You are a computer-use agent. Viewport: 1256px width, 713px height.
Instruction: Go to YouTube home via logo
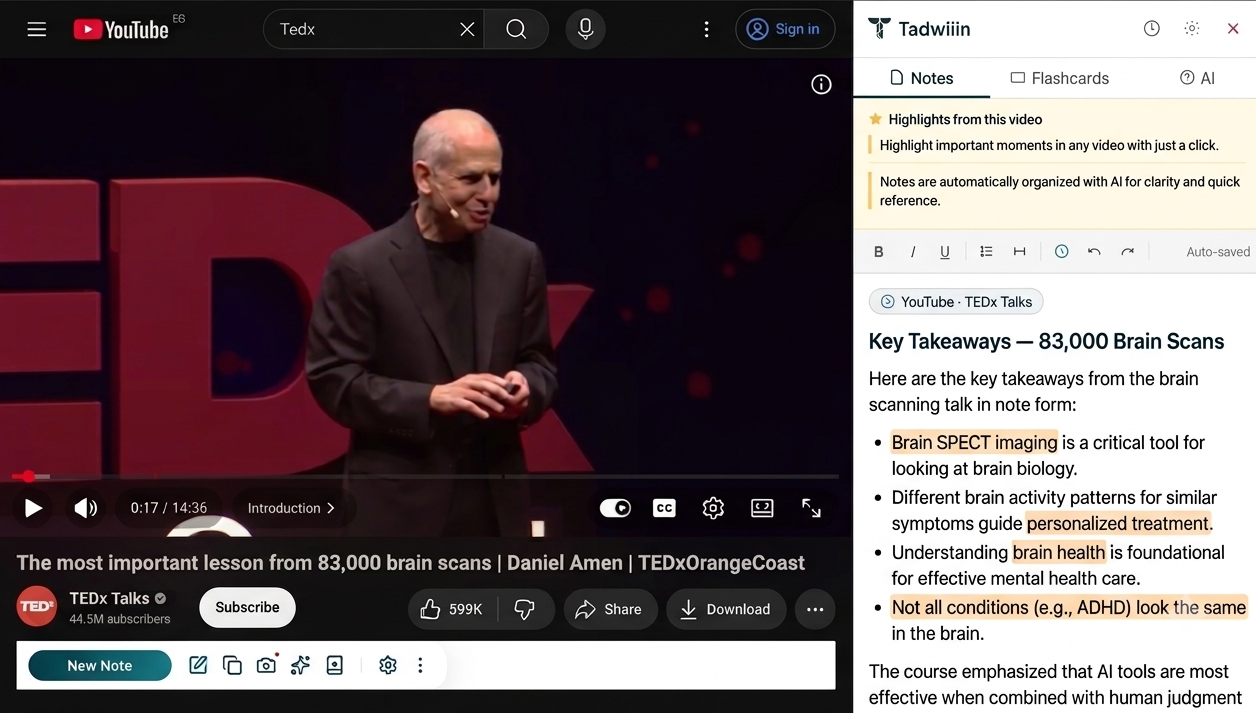coord(121,29)
